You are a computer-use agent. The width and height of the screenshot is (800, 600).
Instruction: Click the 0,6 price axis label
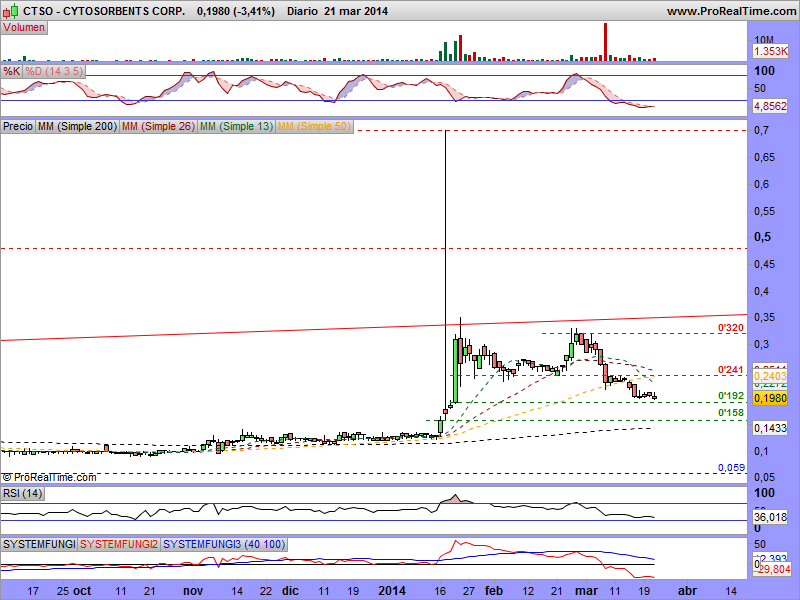[761, 184]
